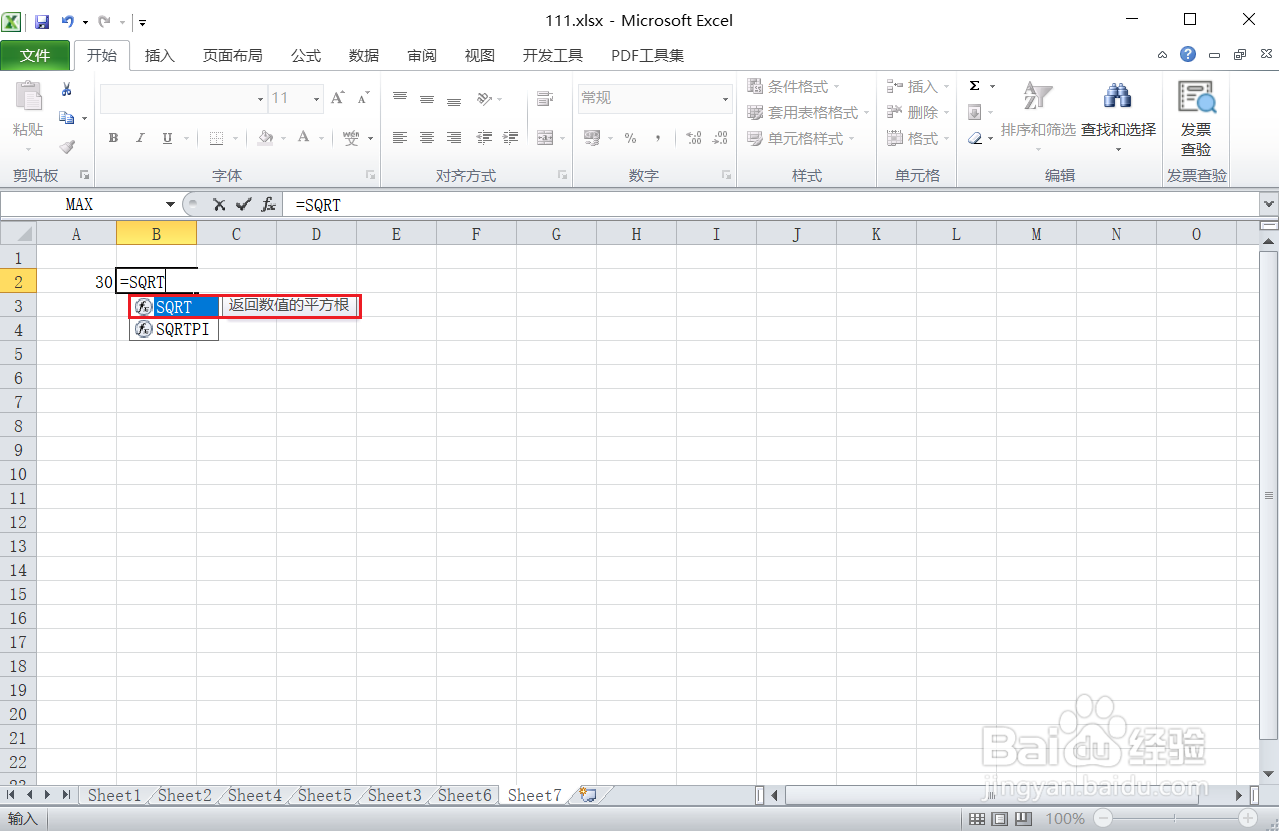Toggle Bold formatting
This screenshot has width=1279, height=831.
pyautogui.click(x=113, y=138)
